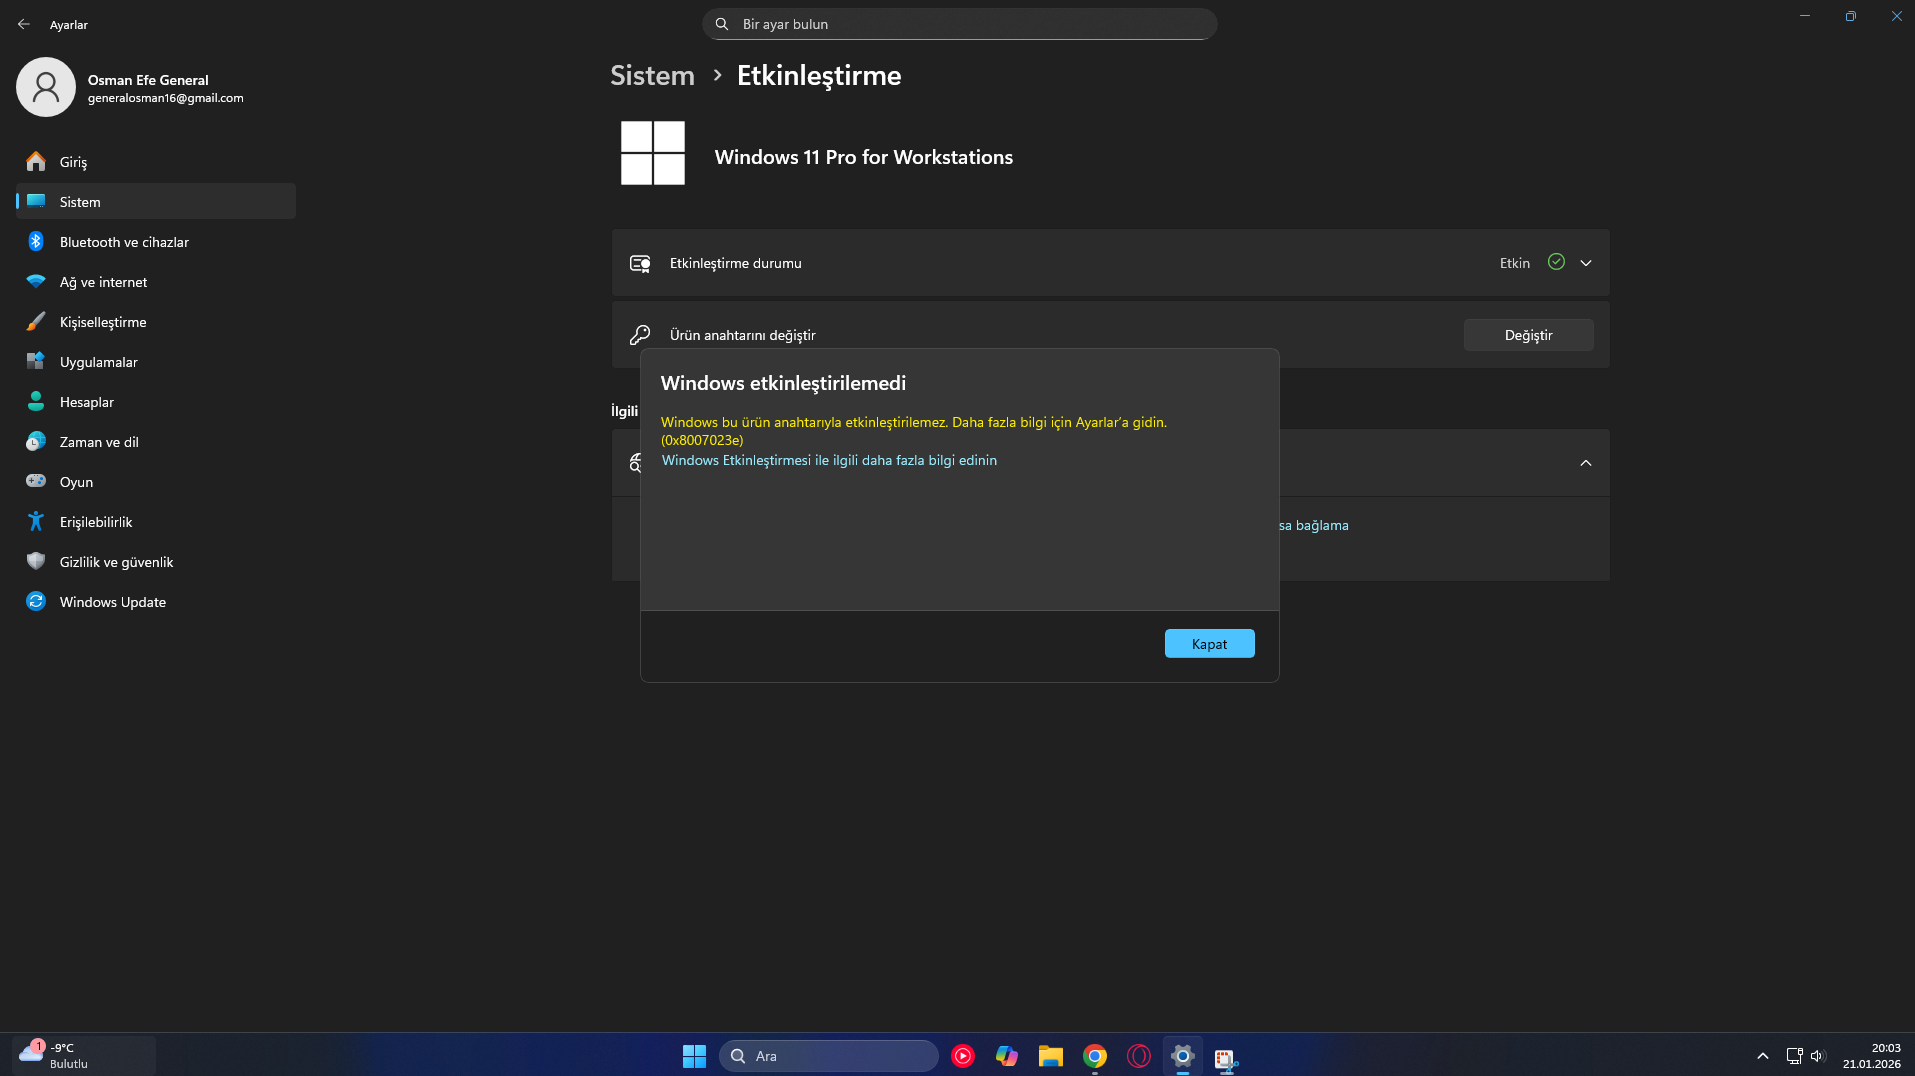
Task: Click the network icon in system tray
Action: click(1794, 1056)
